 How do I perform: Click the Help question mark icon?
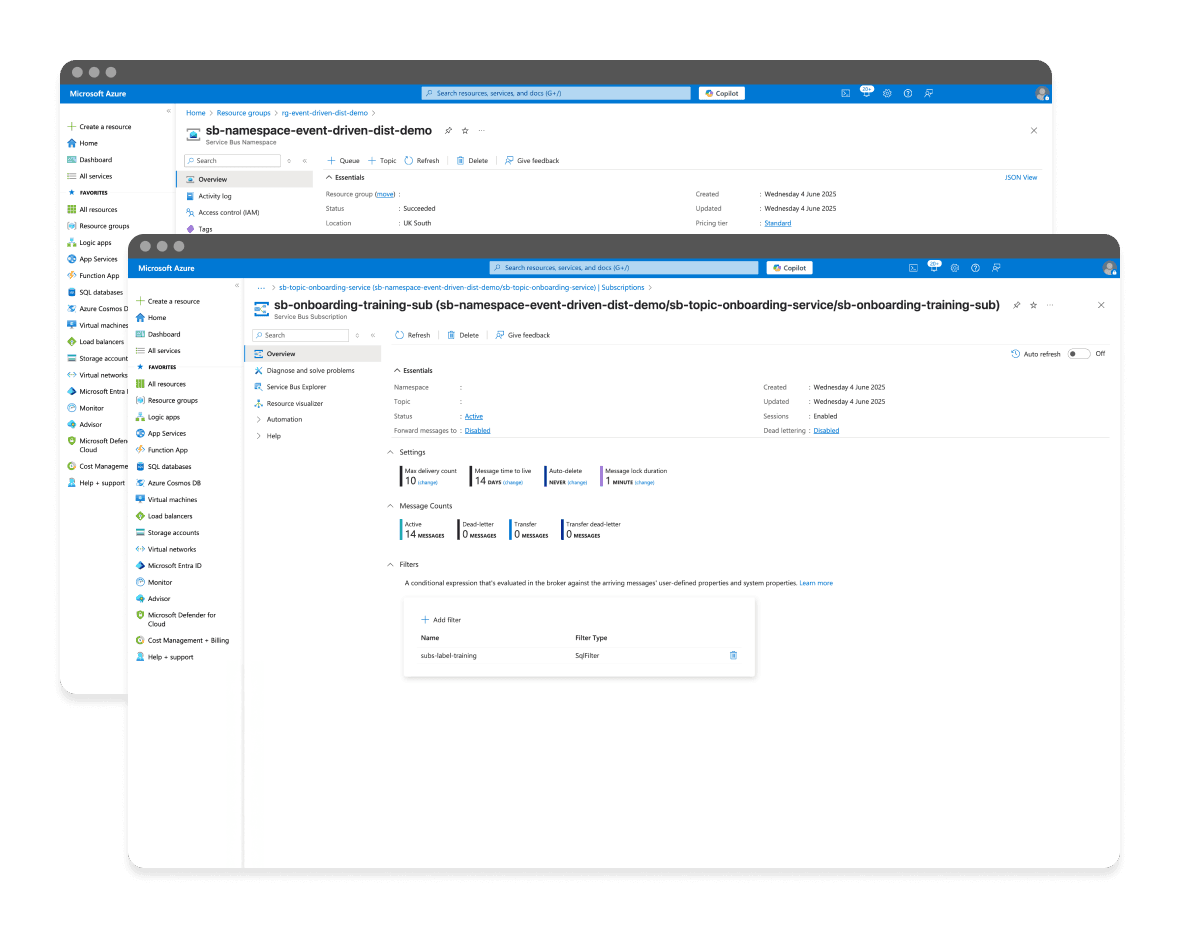click(976, 268)
